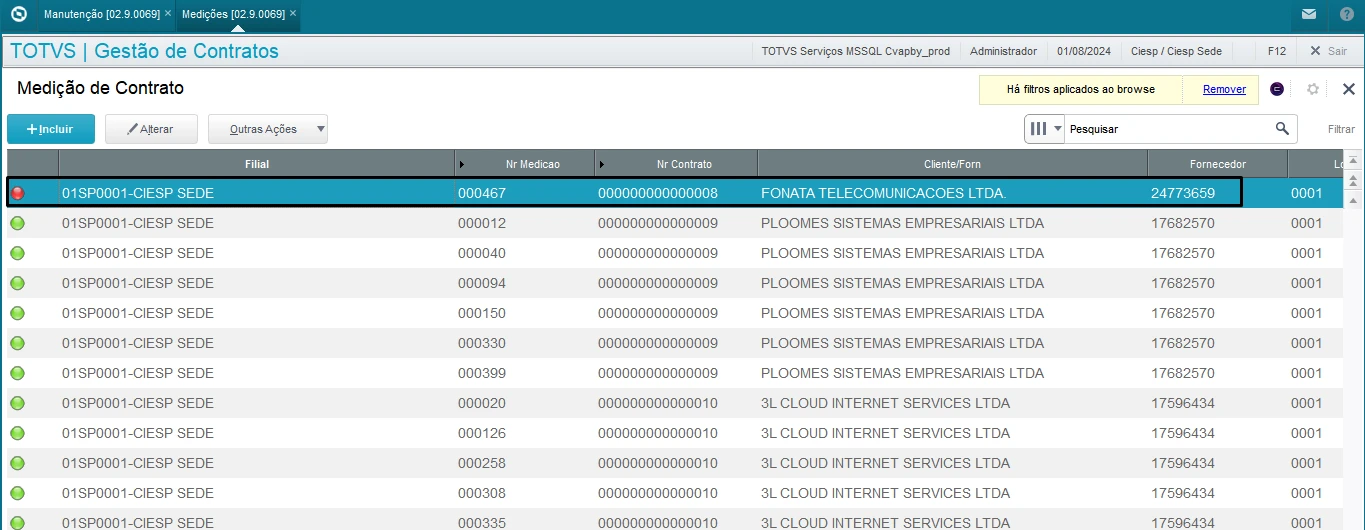
Task: Click the magnifier search icon
Action: coord(1282,129)
